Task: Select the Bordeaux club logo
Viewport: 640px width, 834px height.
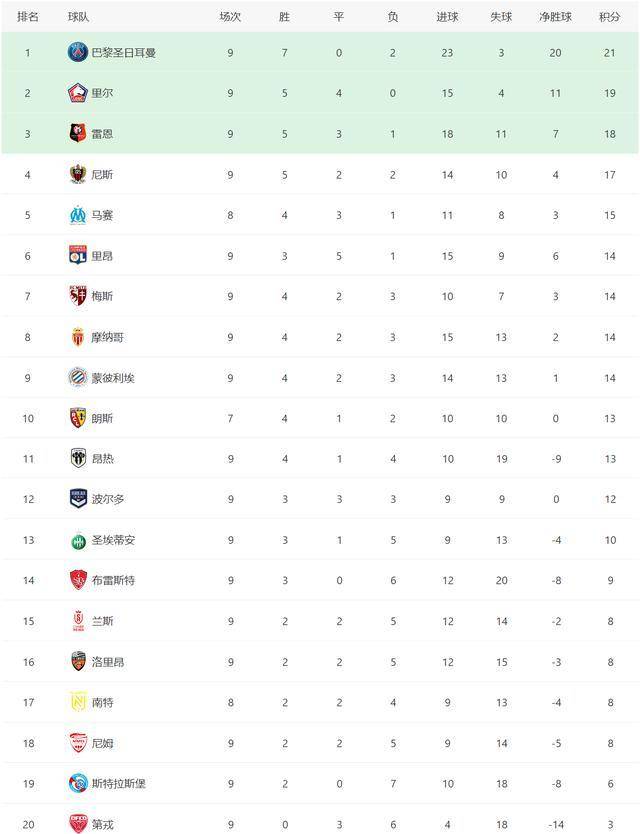Action: 78,499
